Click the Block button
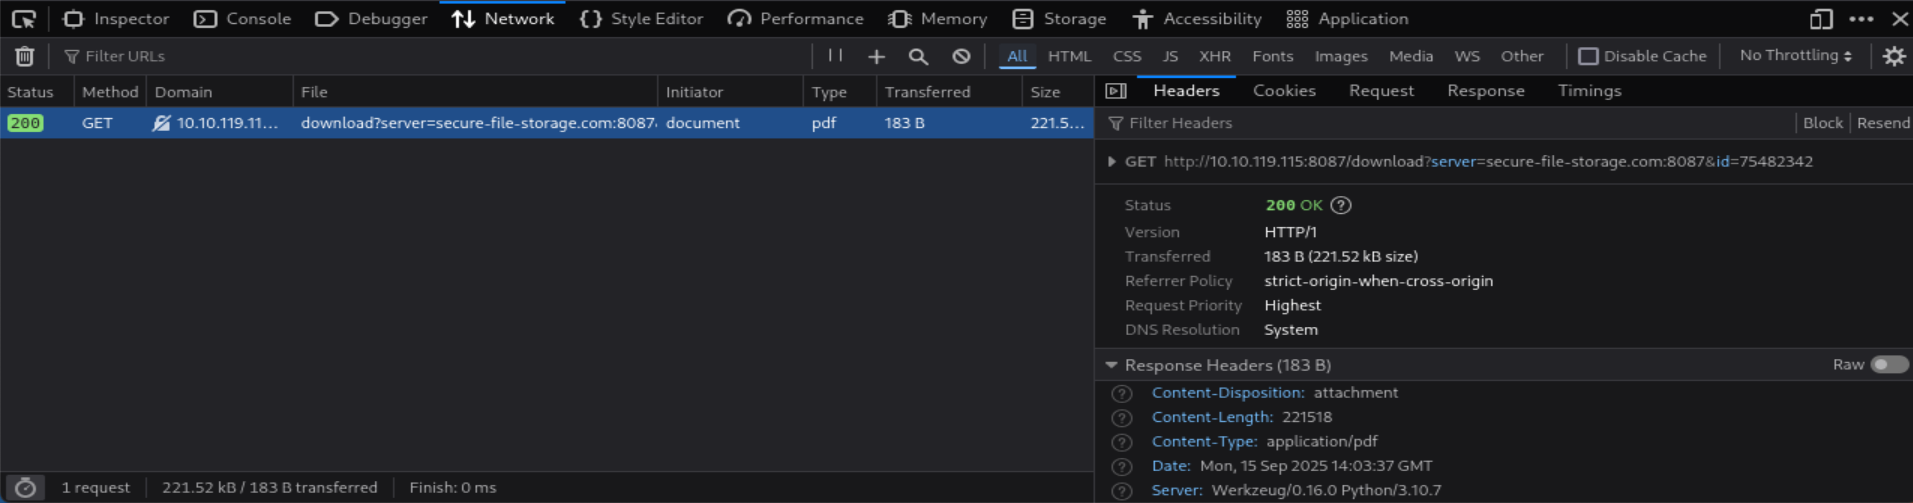This screenshot has width=1913, height=503. click(x=1822, y=123)
